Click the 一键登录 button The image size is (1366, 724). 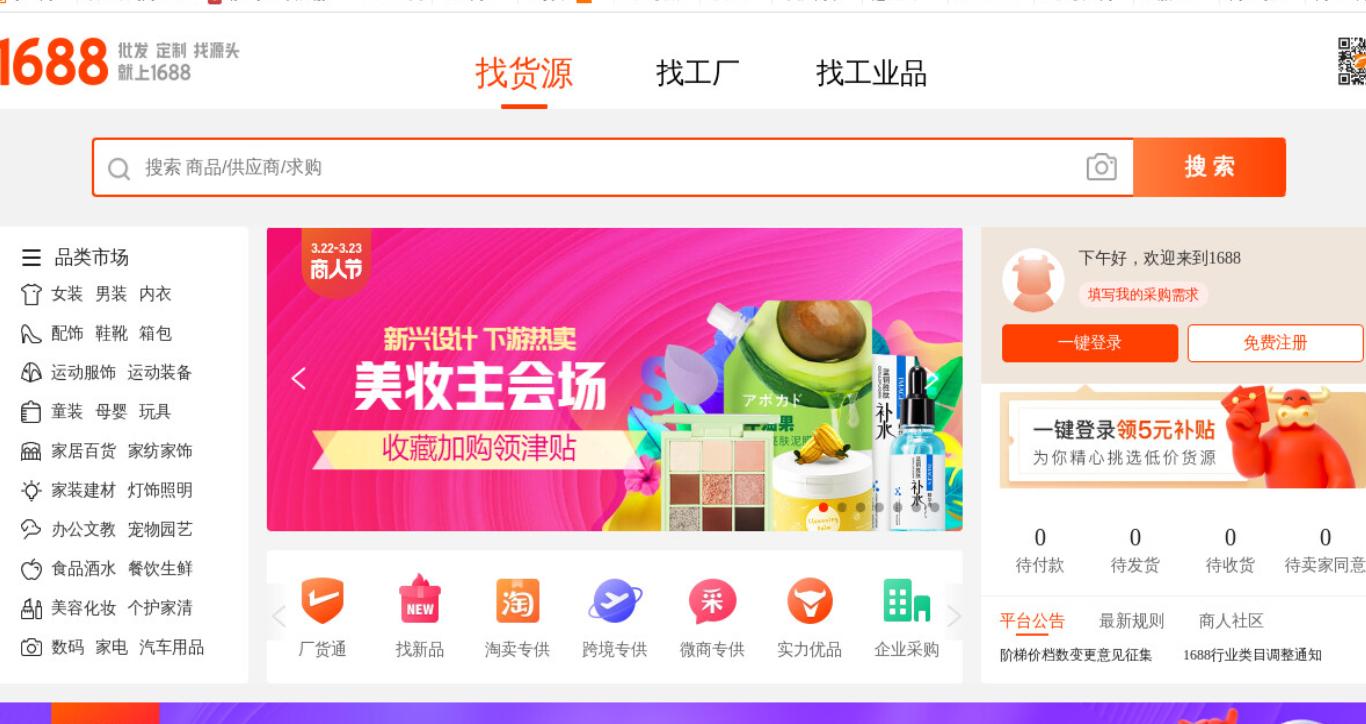[1090, 343]
